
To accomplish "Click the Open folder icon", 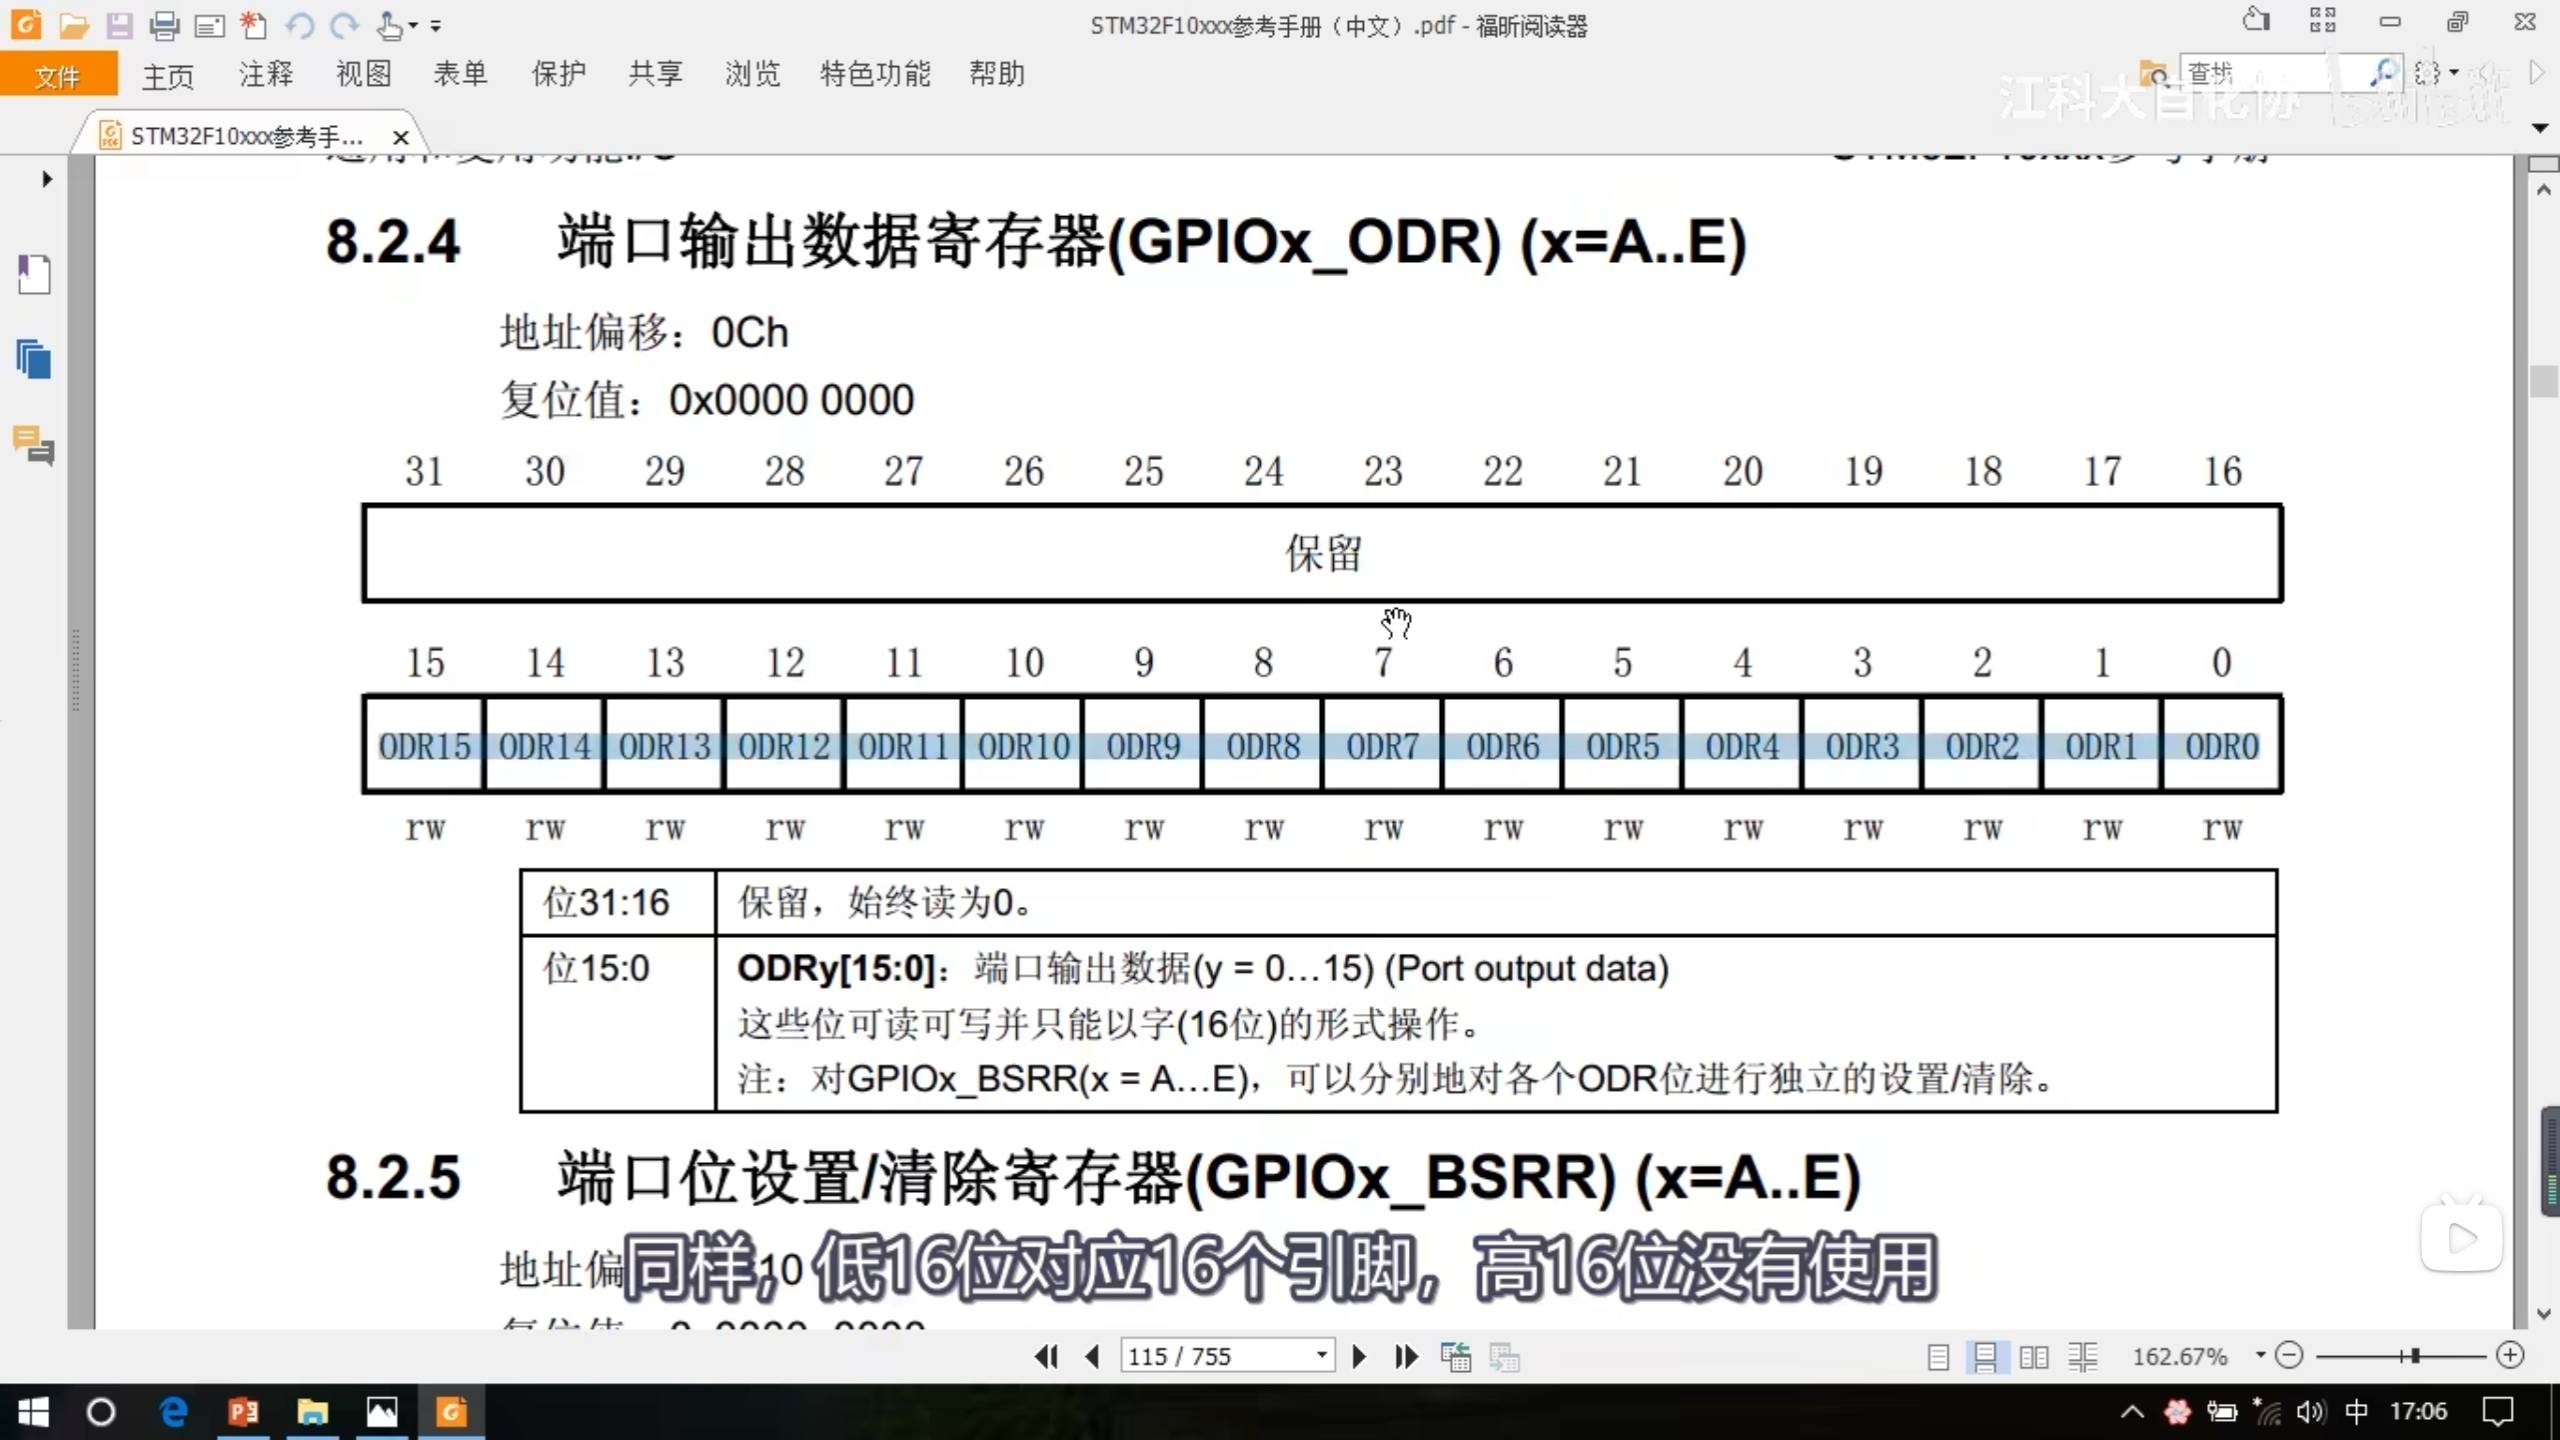I will pos(73,25).
